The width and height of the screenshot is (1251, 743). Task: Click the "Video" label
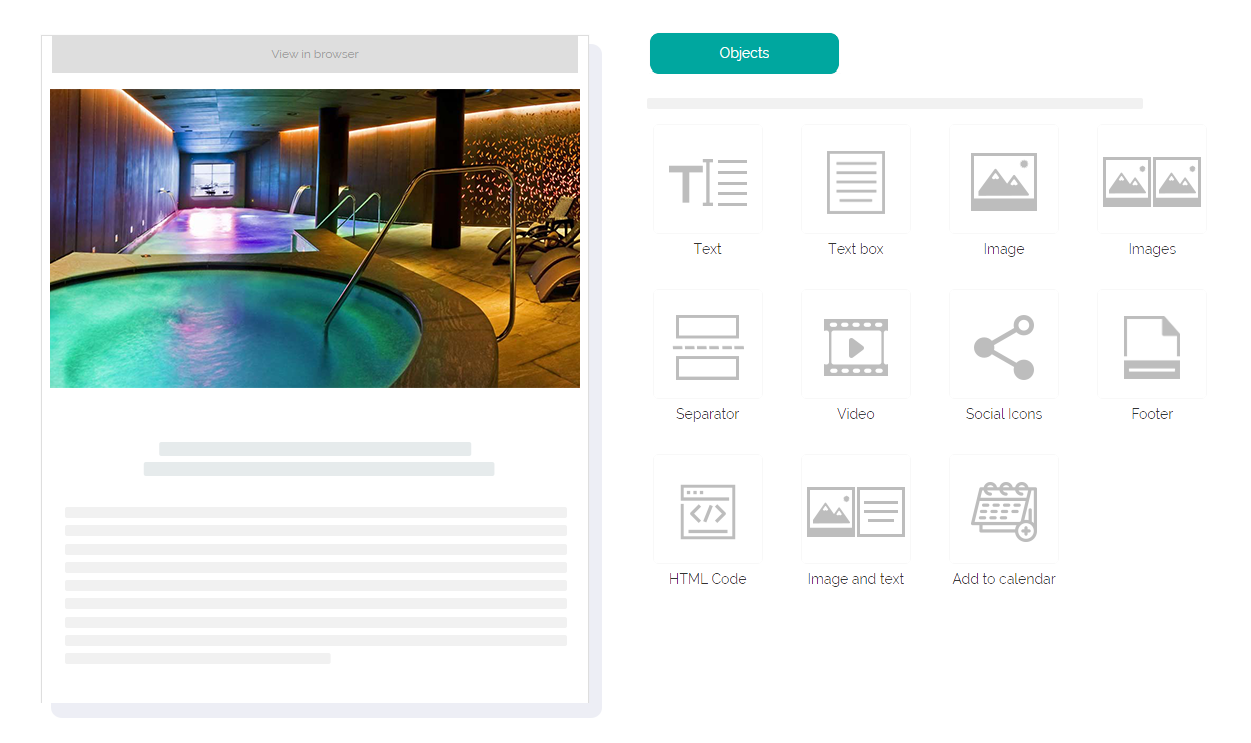point(856,414)
